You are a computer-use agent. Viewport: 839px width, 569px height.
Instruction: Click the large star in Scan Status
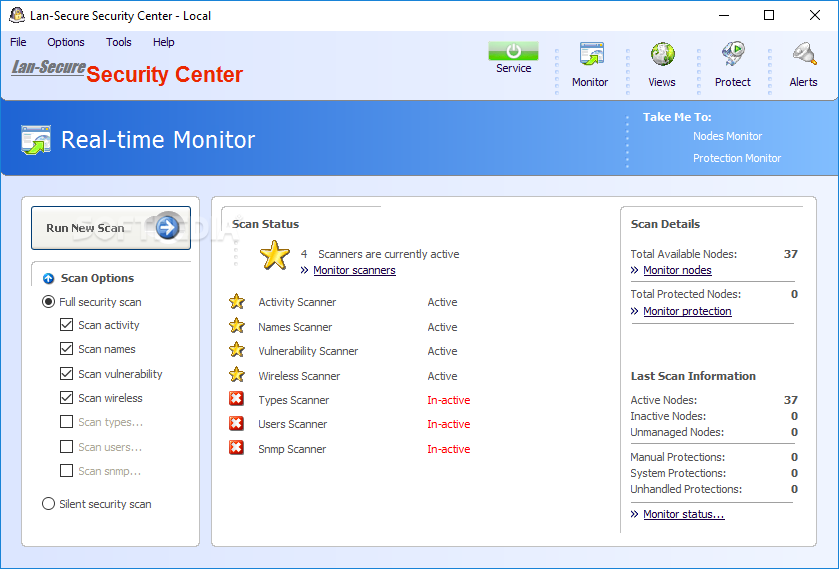pos(274,255)
